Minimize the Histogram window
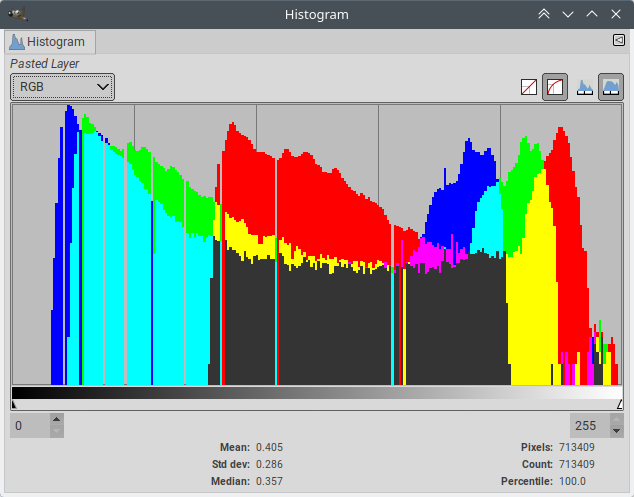This screenshot has width=634, height=497. (x=568, y=14)
